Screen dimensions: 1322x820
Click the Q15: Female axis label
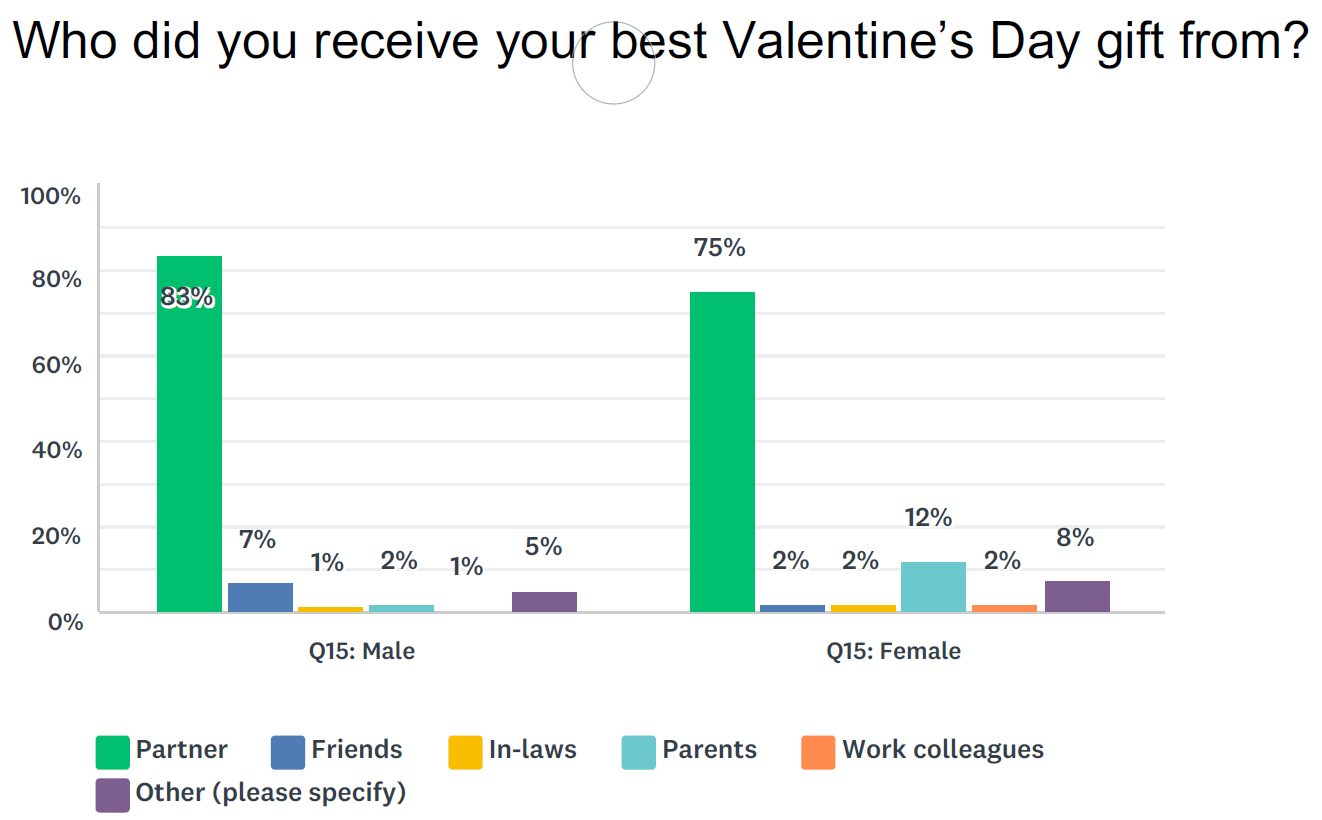coord(893,651)
